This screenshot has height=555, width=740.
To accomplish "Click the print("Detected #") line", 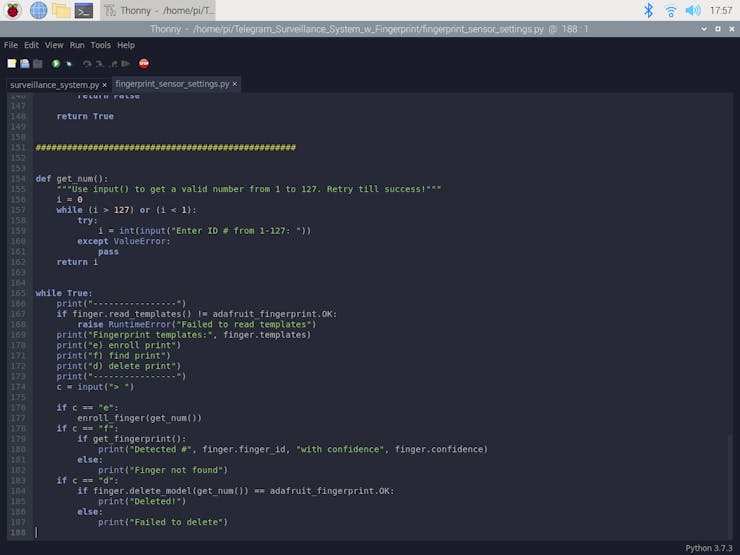I will coord(293,449).
